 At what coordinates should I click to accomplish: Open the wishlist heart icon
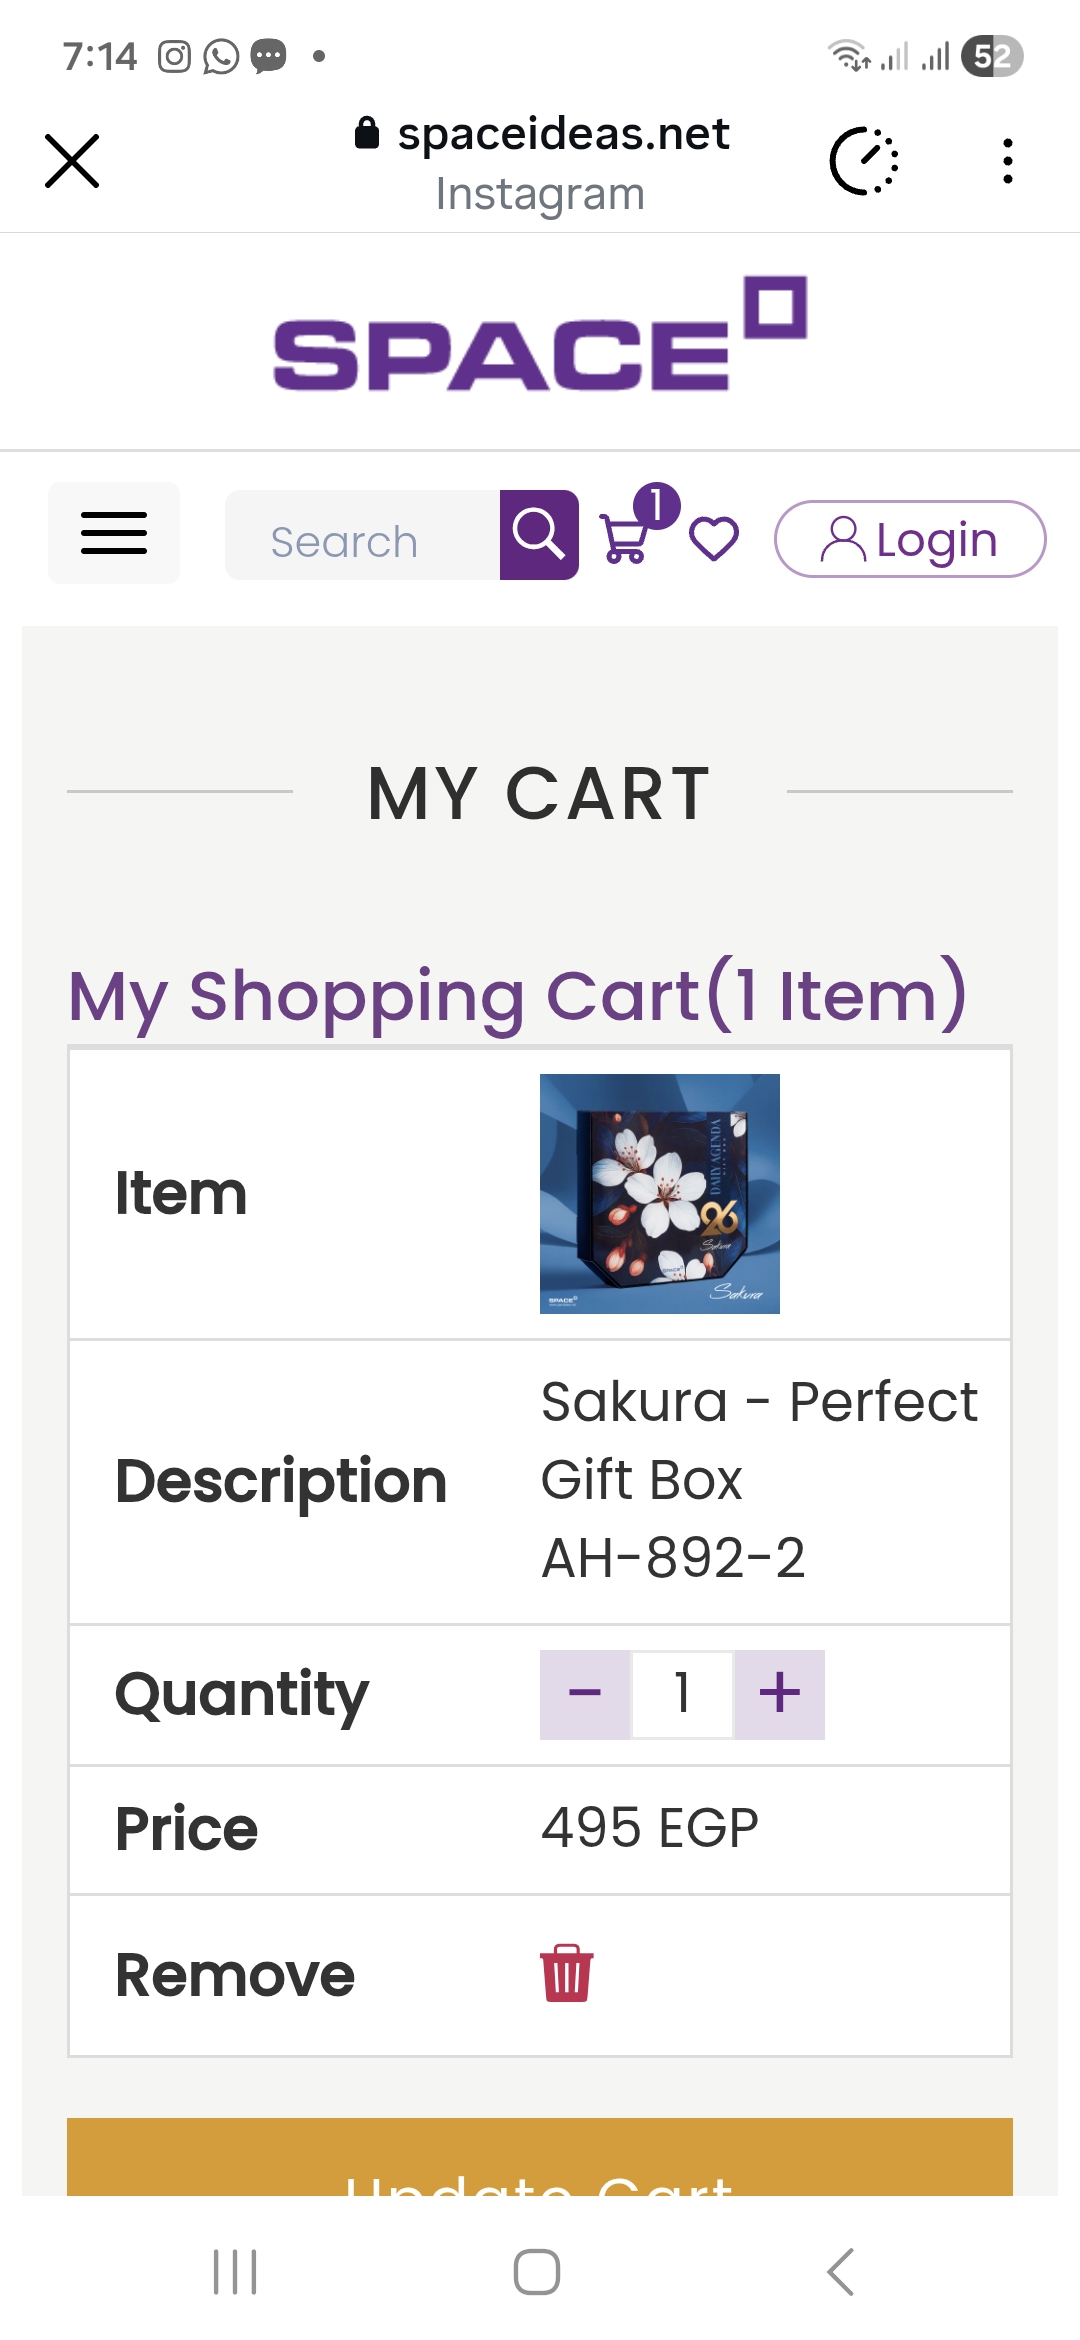click(714, 539)
